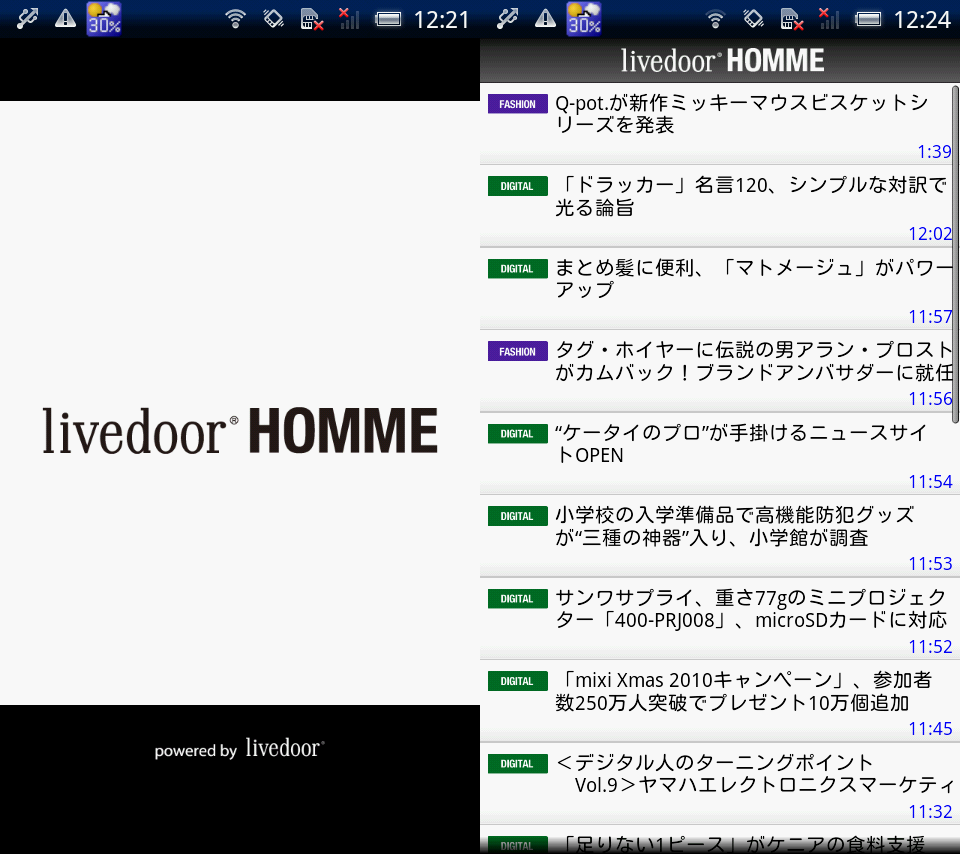Open the タグ・ホイヤー アラン・プロスト article
The image size is (960, 854).
pyautogui.click(x=720, y=372)
